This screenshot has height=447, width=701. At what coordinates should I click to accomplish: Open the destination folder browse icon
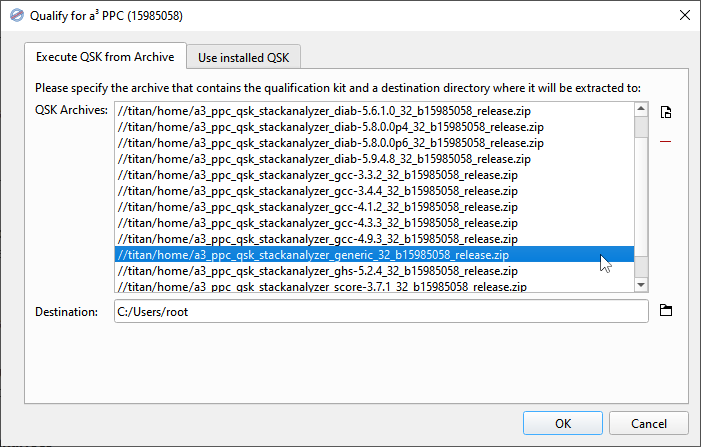point(666,310)
